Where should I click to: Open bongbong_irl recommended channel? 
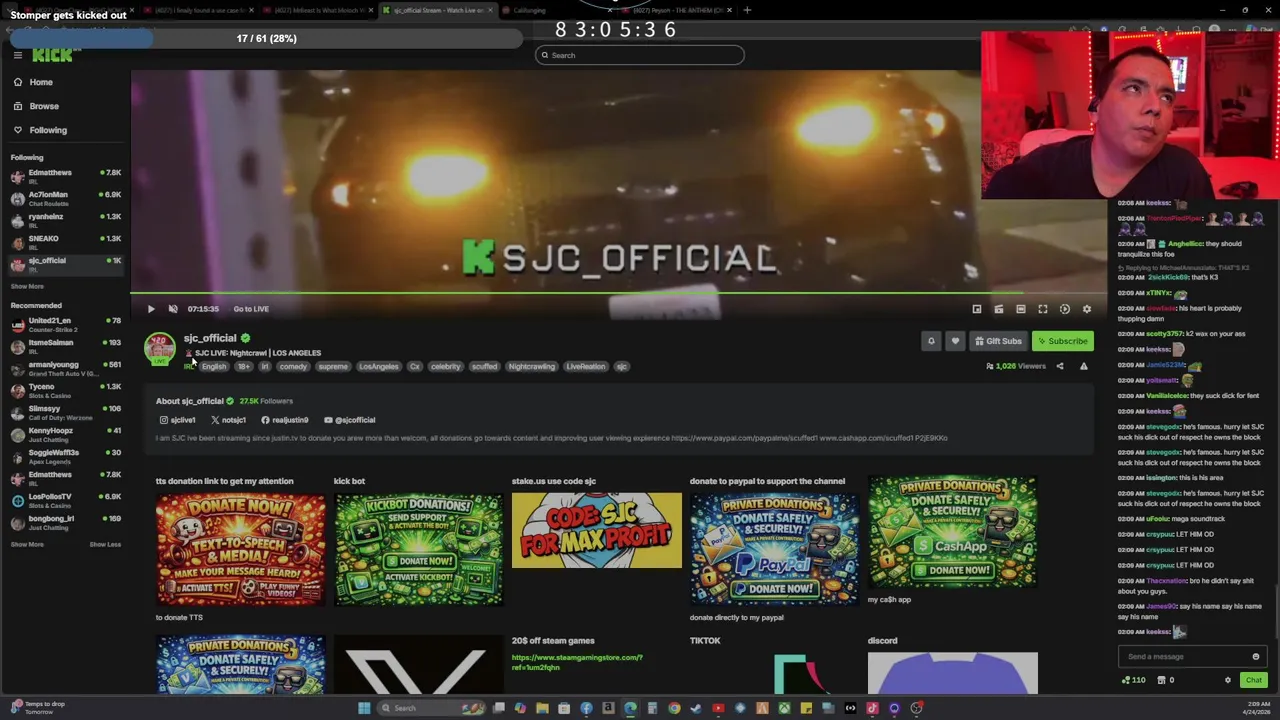(x=65, y=522)
